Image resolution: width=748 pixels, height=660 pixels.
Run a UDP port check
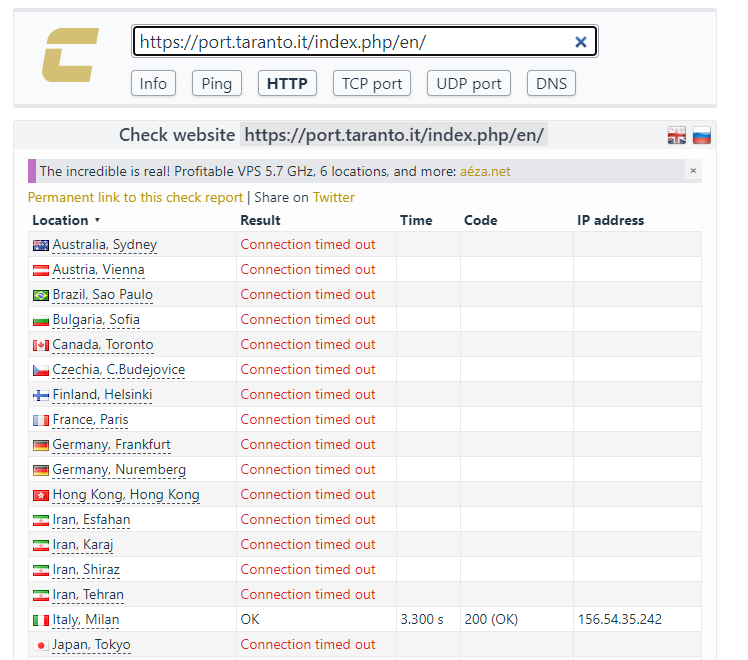[x=469, y=83]
